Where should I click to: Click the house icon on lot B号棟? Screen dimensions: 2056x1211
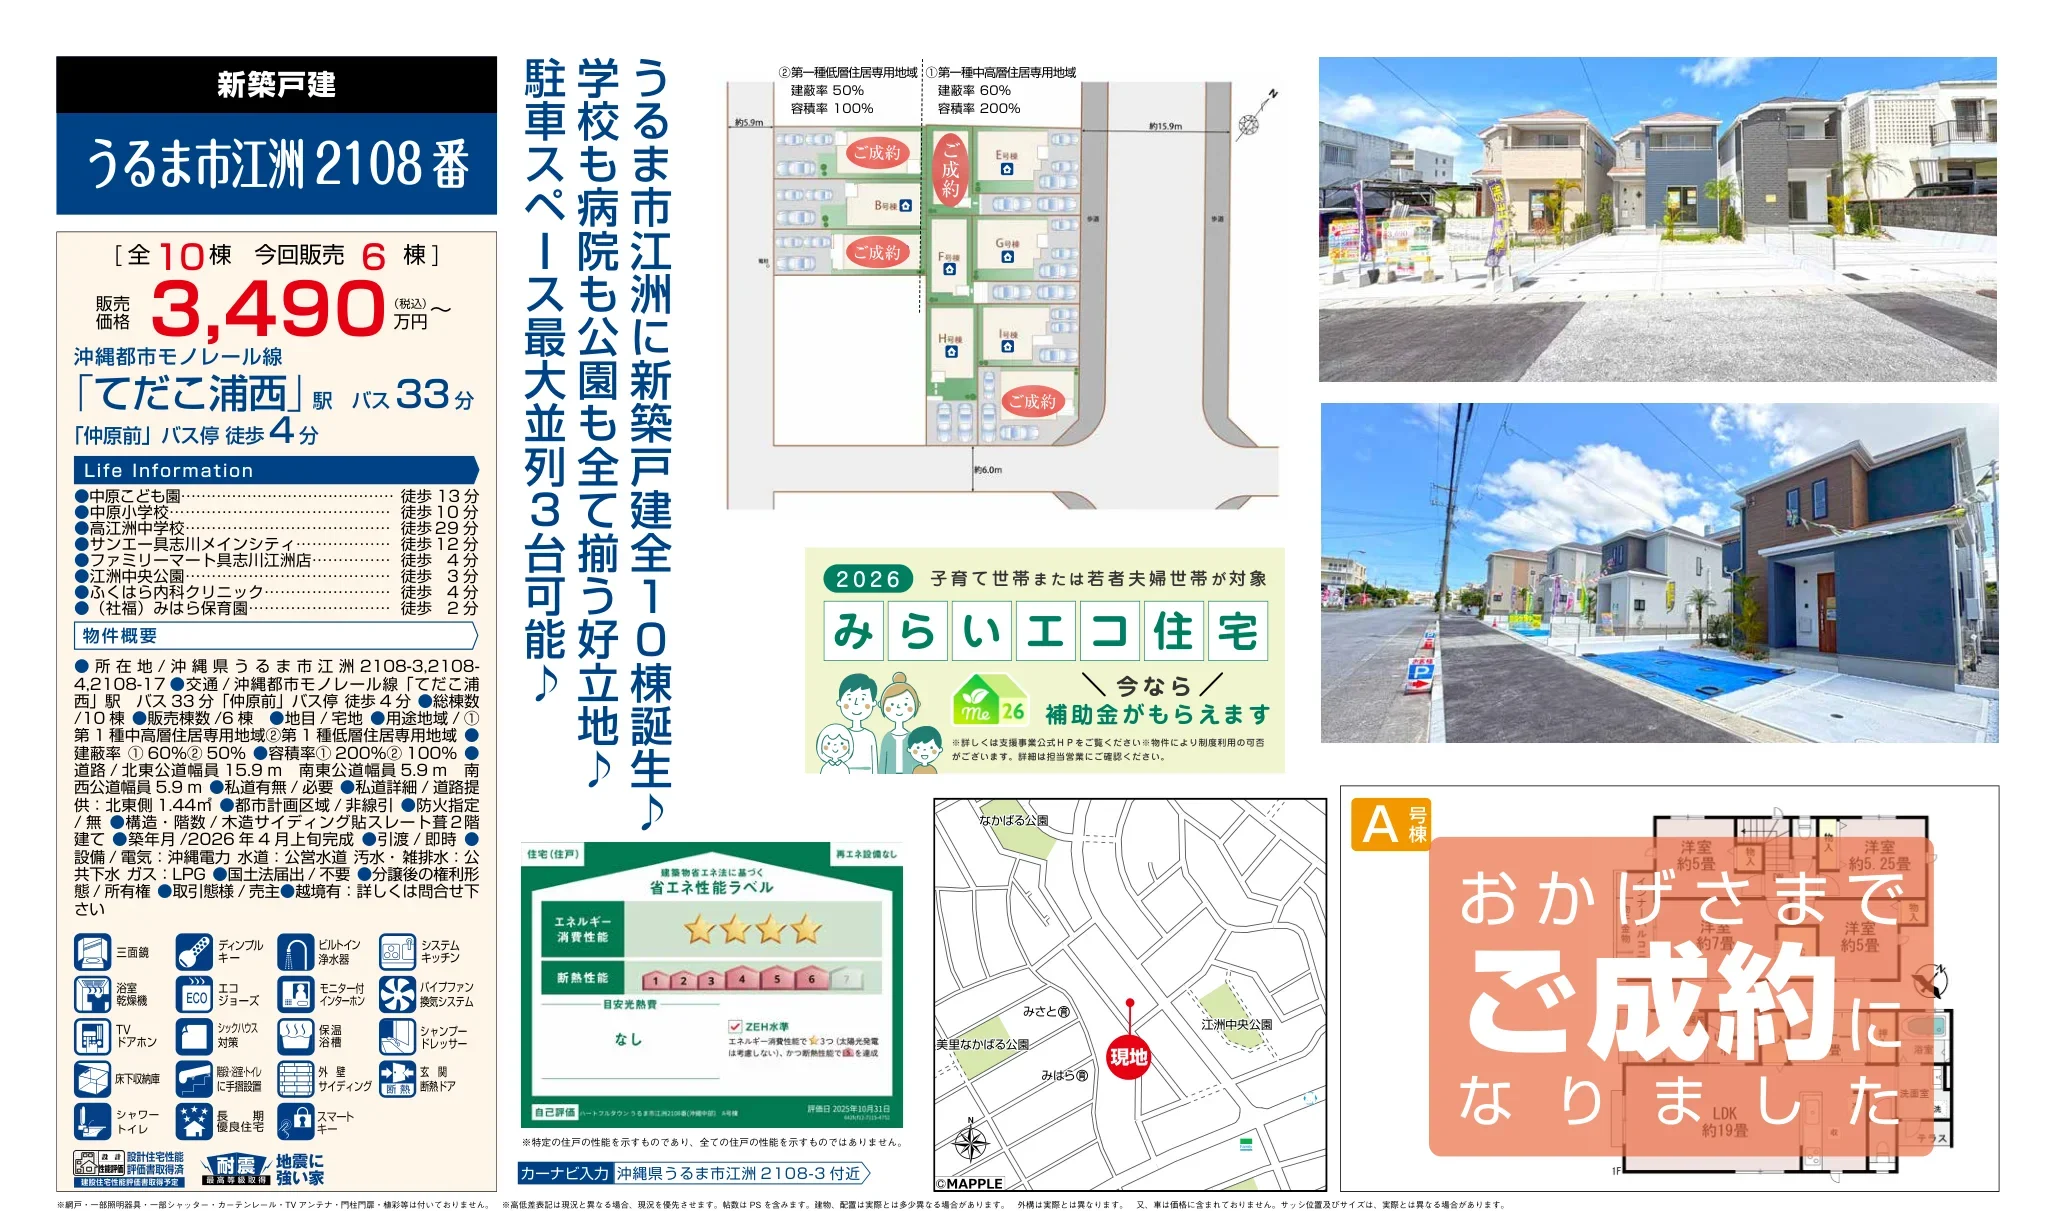[x=905, y=206]
